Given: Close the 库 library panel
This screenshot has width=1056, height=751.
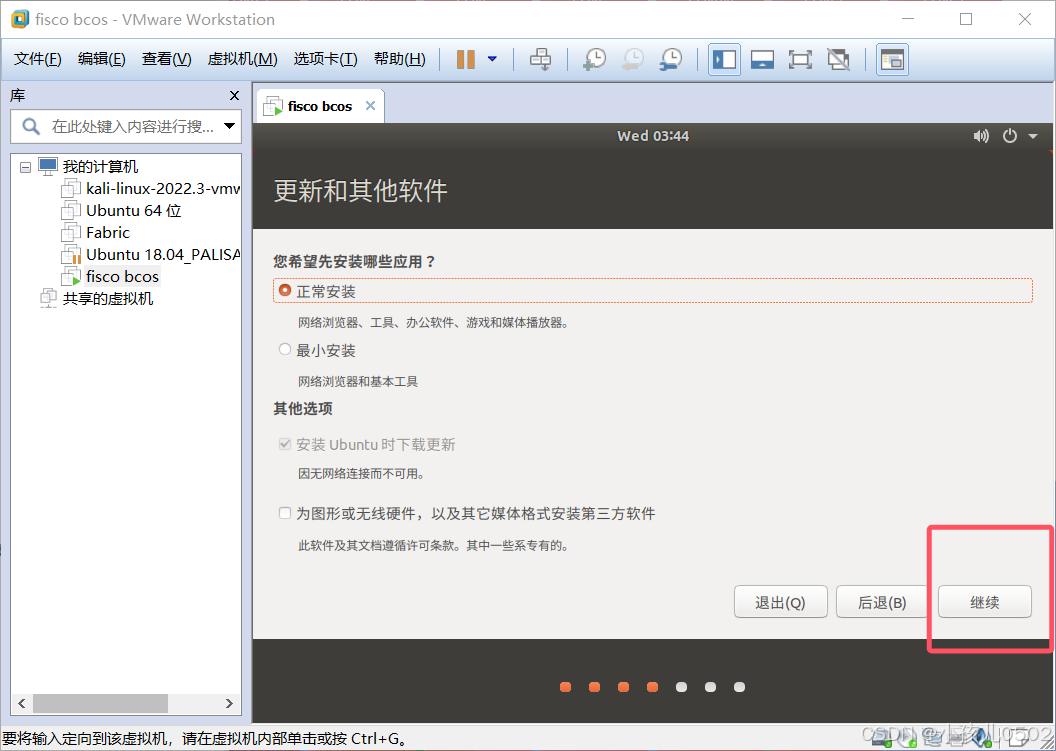Looking at the screenshot, I should pos(234,96).
